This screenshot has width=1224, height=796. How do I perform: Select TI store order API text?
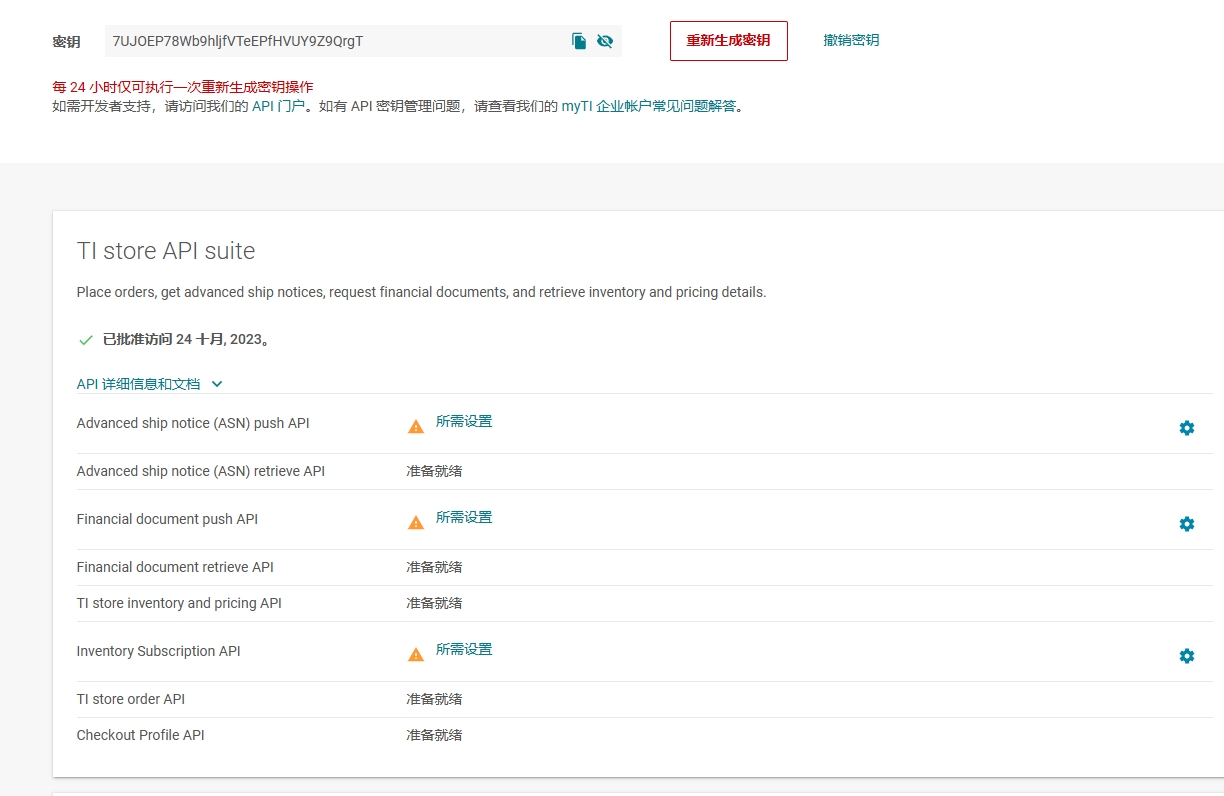click(x=131, y=699)
